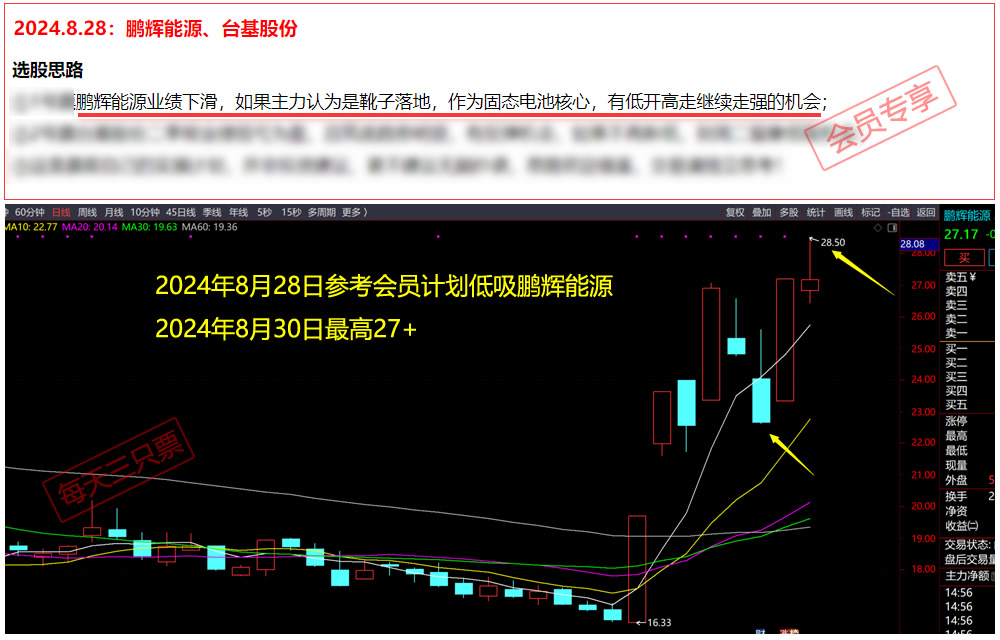Click the 盘后交易量 row

tap(969, 560)
